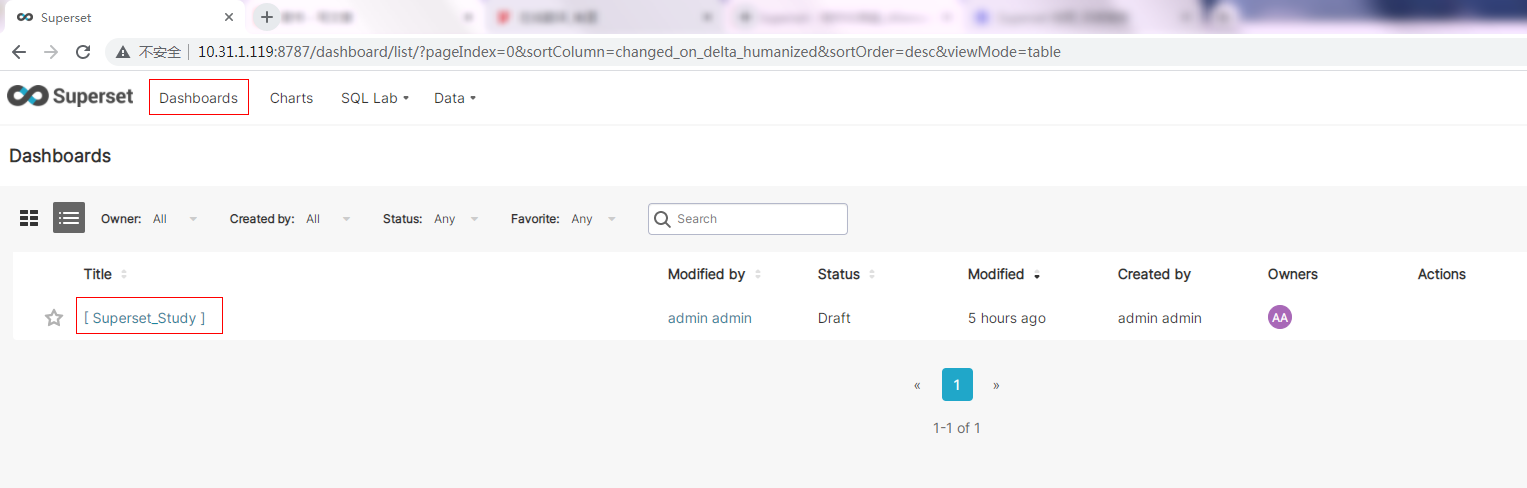This screenshot has height=488, width=1527.
Task: Sort by Title column arrows
Action: [124, 274]
